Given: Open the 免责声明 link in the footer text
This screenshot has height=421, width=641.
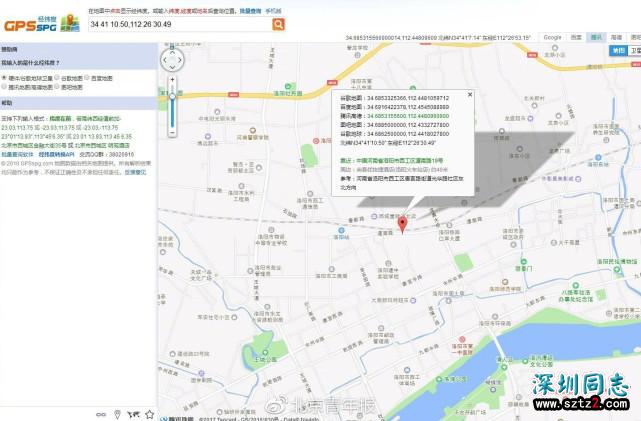Looking at the screenshot, I should tap(135, 172).
